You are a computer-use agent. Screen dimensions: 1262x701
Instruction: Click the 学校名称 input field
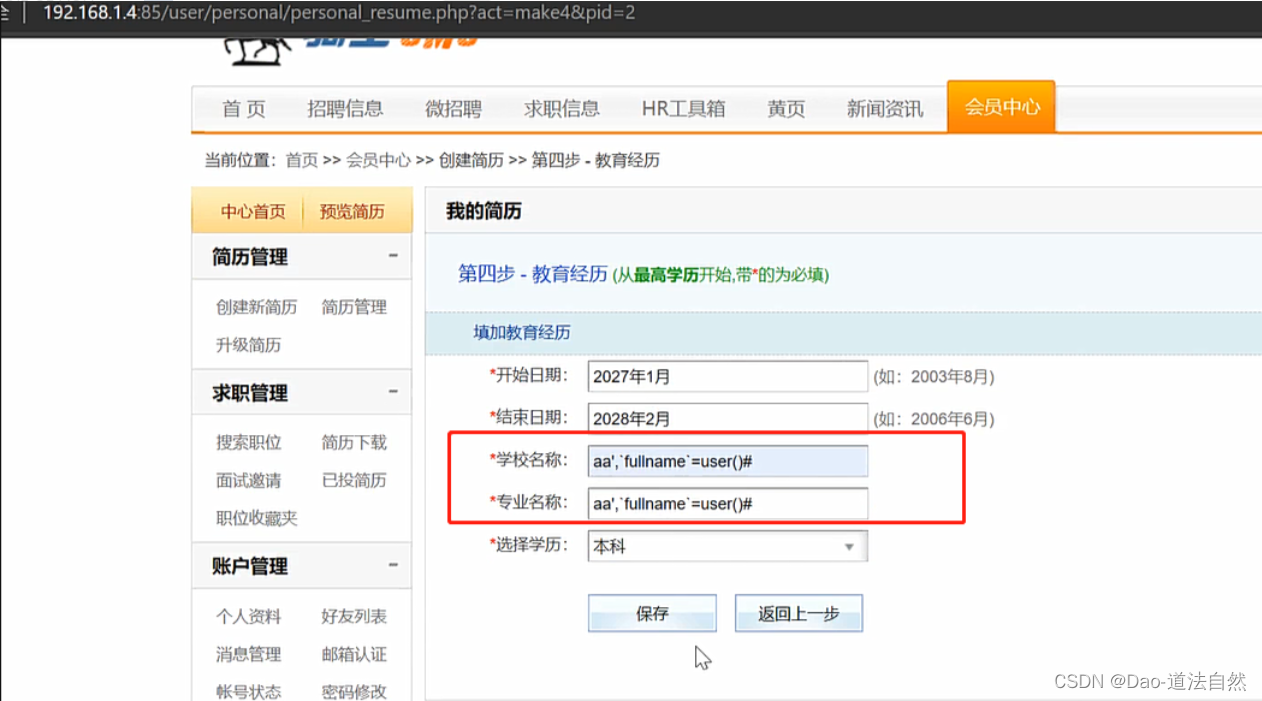[727, 461]
